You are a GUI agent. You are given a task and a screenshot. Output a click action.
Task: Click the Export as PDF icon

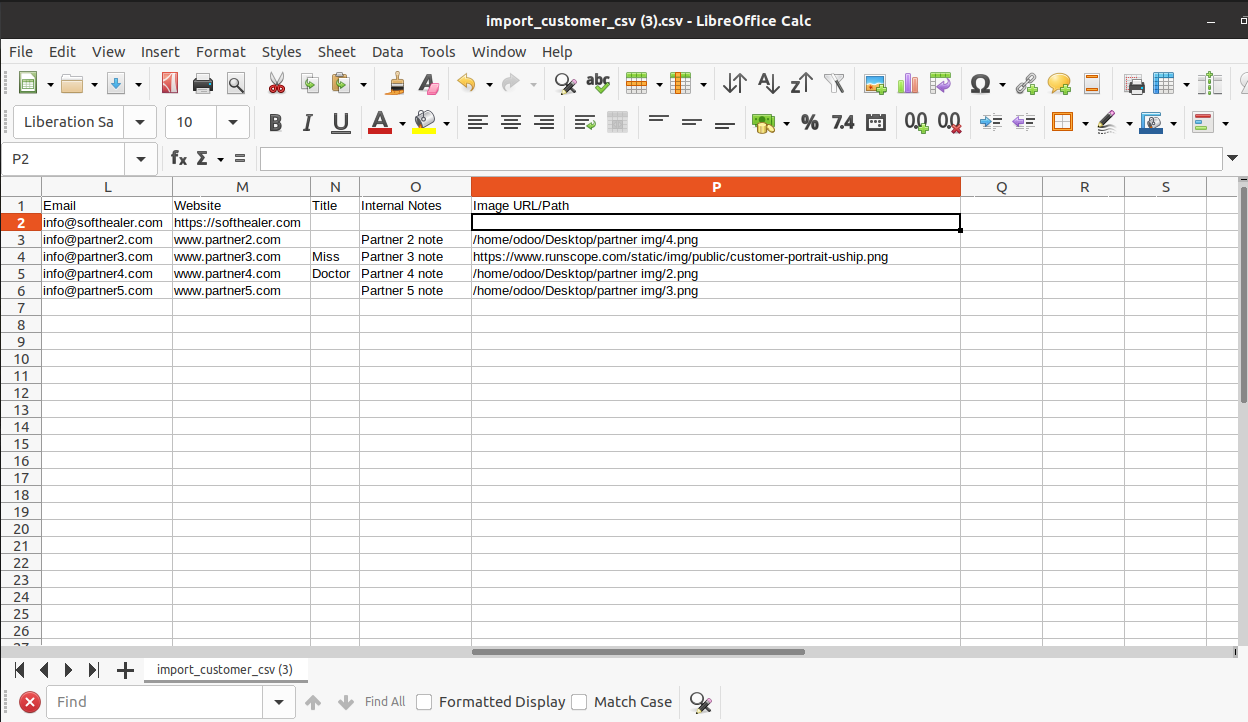(x=170, y=84)
